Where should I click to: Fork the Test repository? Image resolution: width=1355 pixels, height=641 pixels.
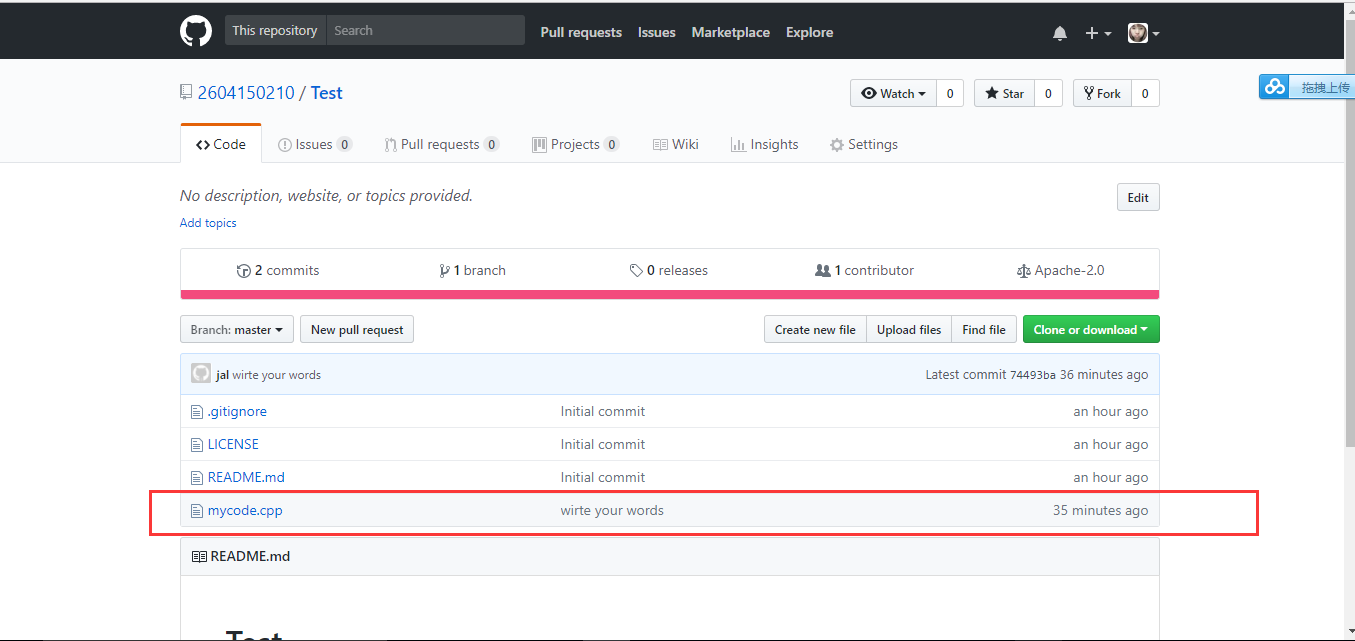point(1103,93)
